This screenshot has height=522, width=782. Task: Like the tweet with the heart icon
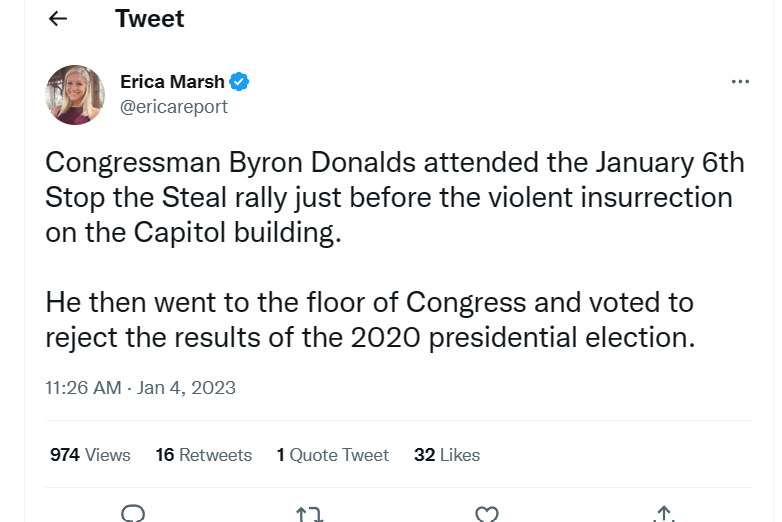tap(487, 514)
